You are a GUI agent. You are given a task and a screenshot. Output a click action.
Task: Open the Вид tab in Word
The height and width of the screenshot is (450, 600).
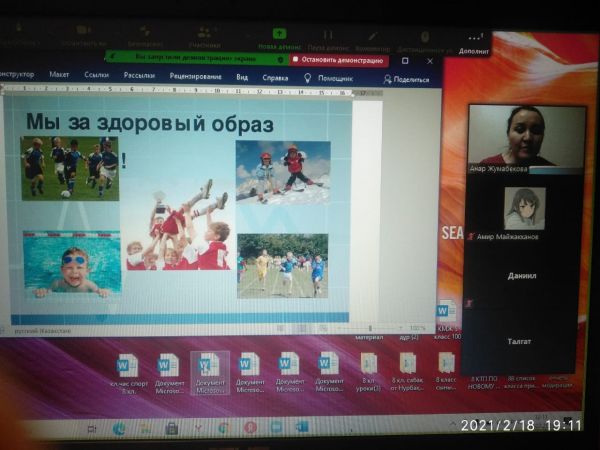point(242,76)
